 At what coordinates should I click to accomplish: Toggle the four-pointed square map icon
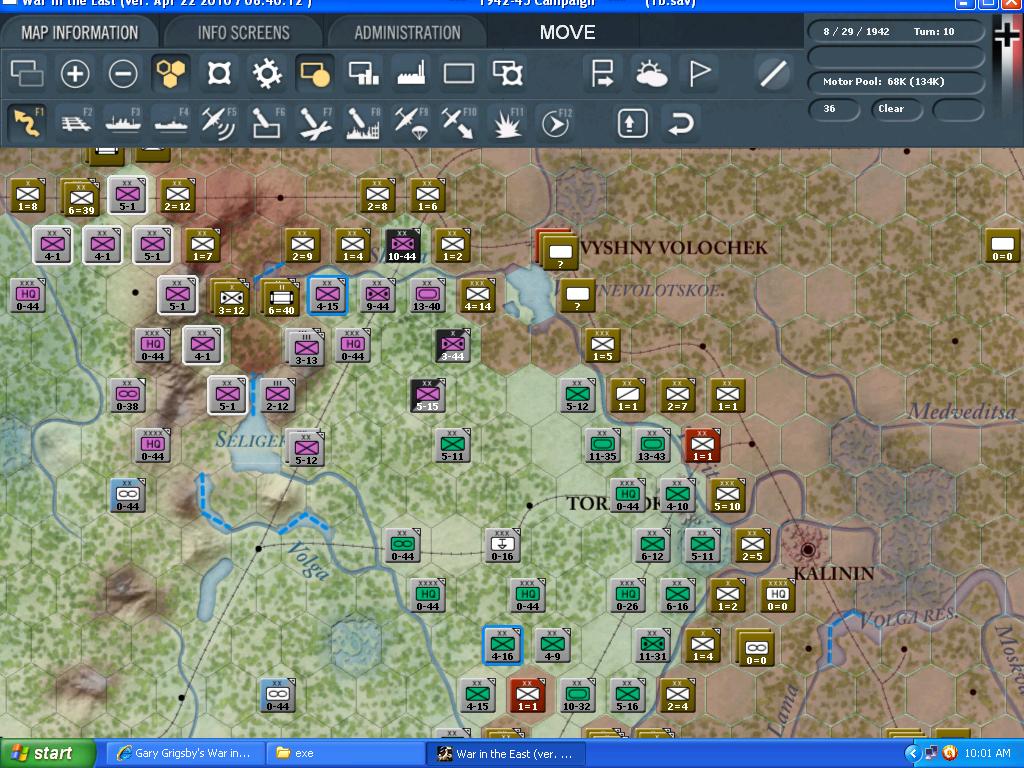click(x=219, y=73)
